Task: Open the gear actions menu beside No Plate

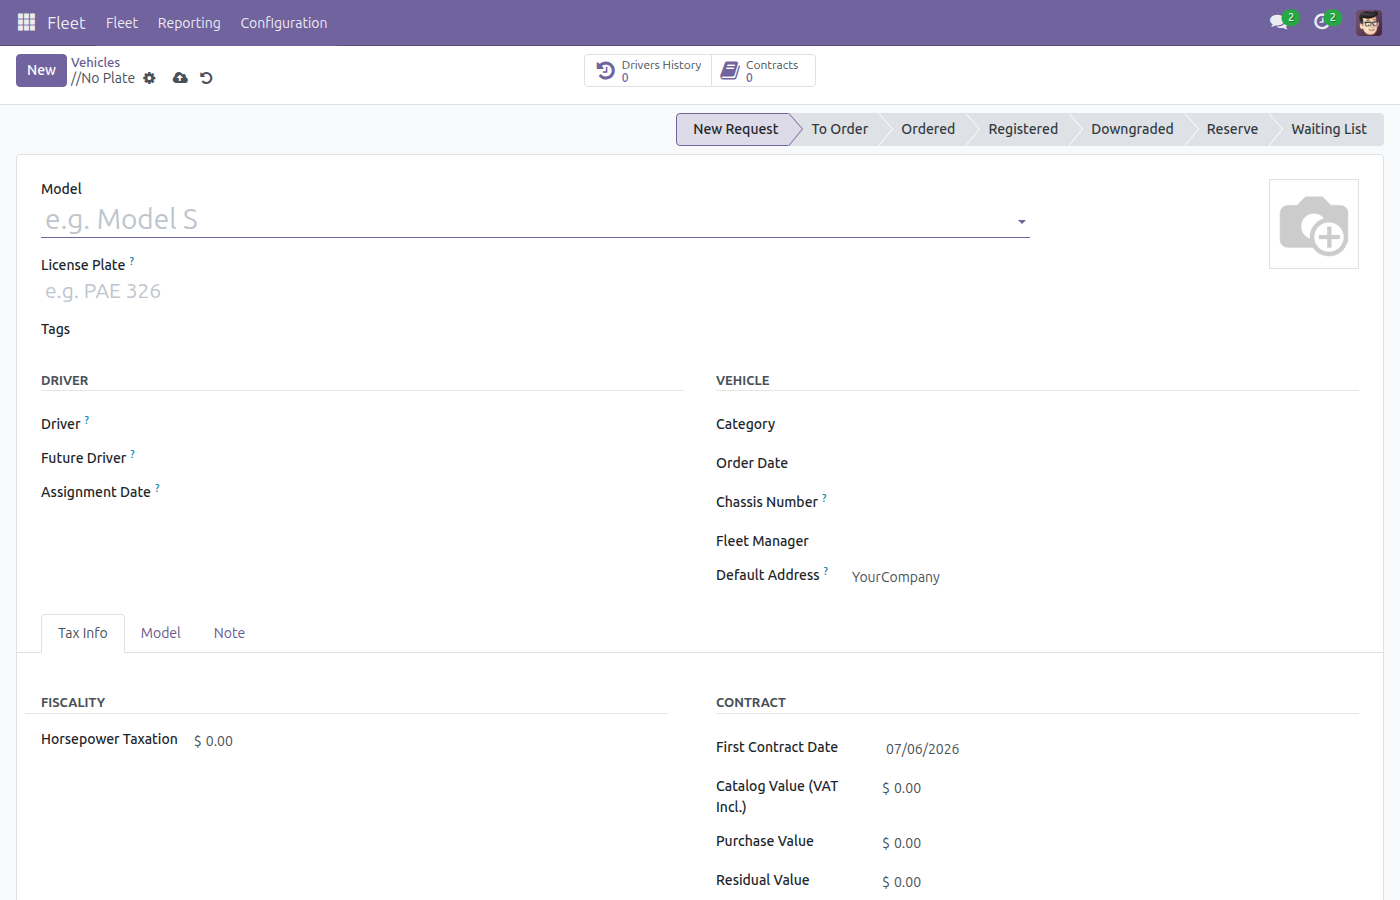Action: point(149,78)
